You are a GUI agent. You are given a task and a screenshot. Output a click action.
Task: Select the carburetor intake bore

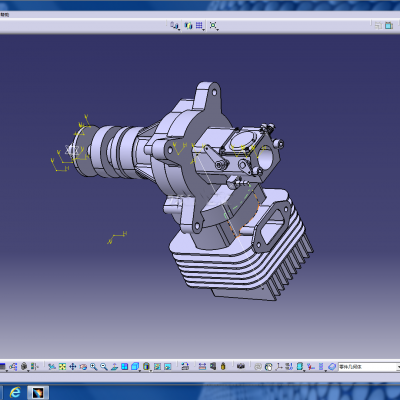[x=265, y=157]
